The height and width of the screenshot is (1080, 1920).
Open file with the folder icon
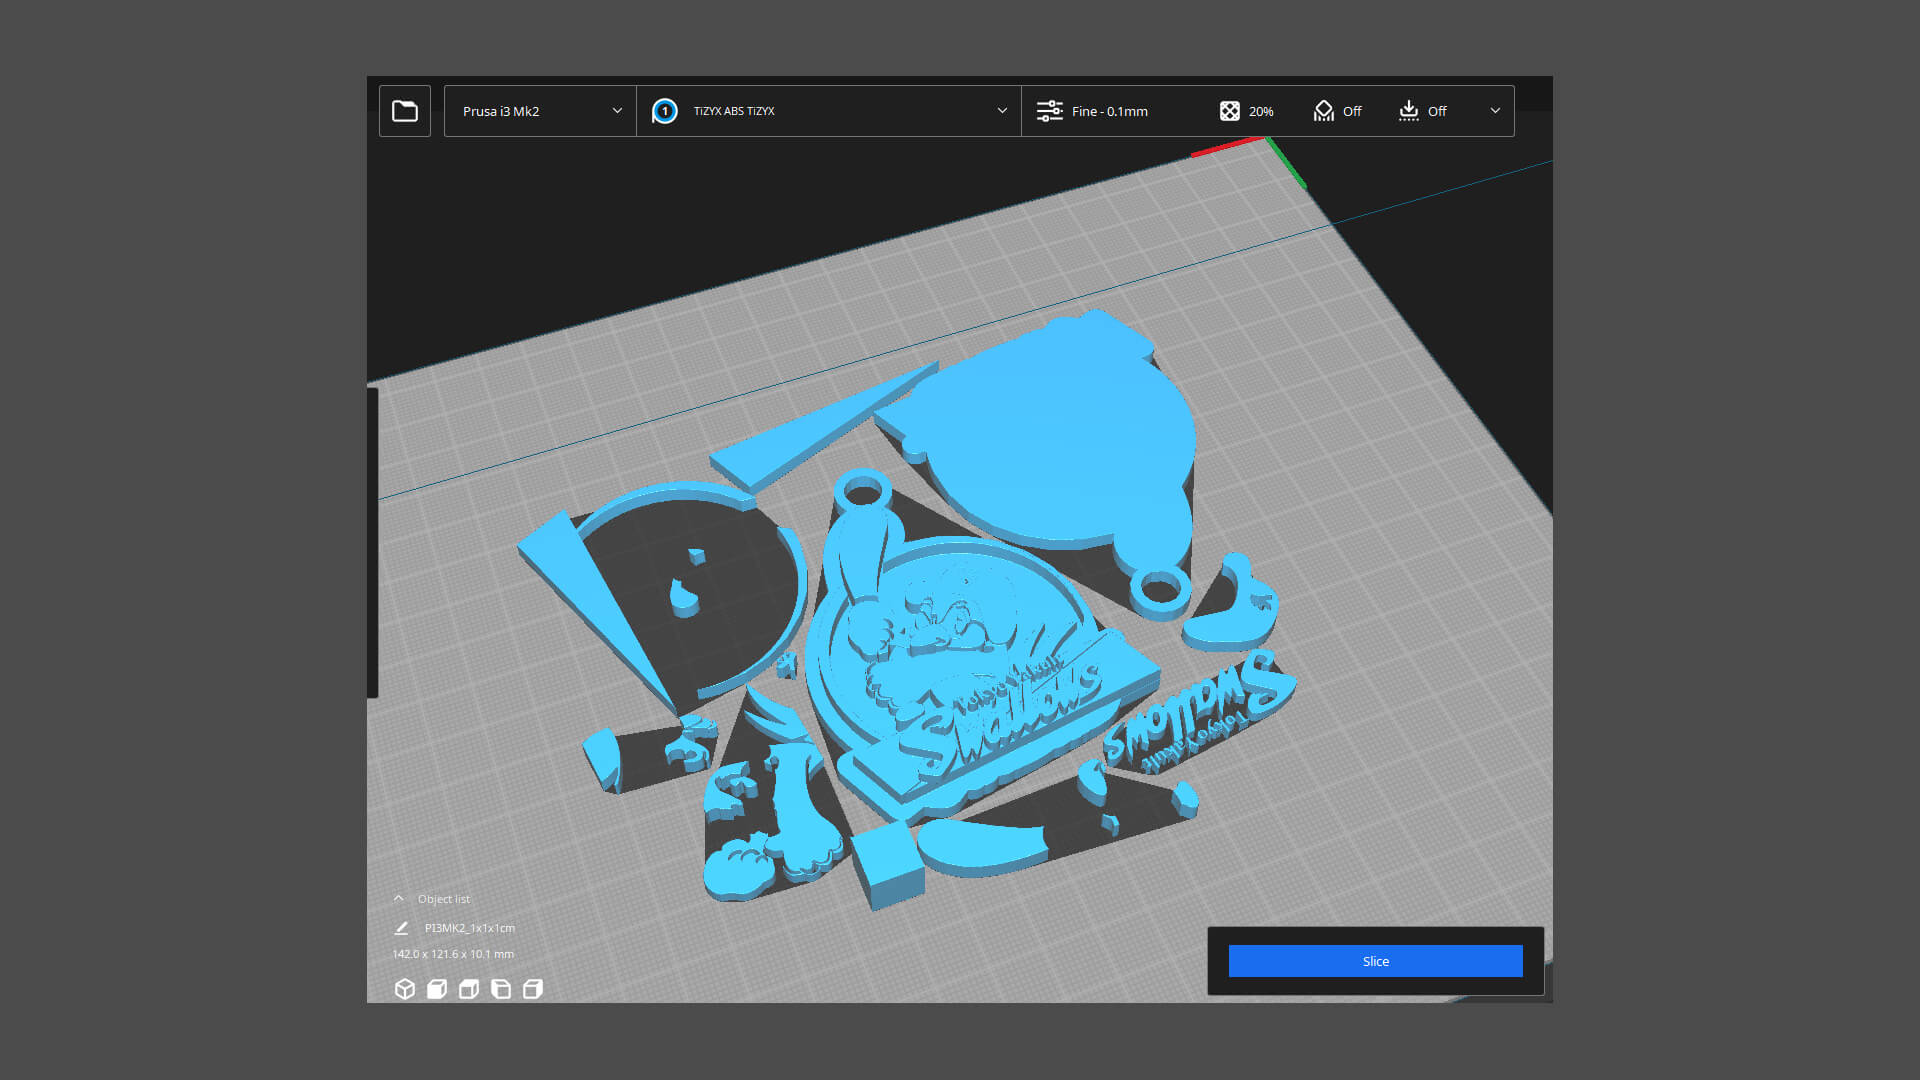pos(405,111)
